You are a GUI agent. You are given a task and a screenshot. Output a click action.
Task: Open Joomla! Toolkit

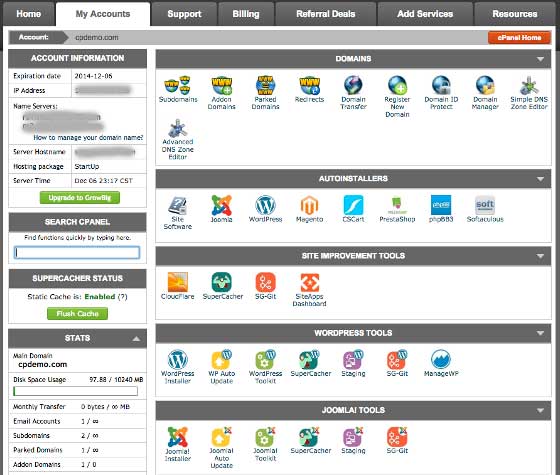[x=265, y=444]
